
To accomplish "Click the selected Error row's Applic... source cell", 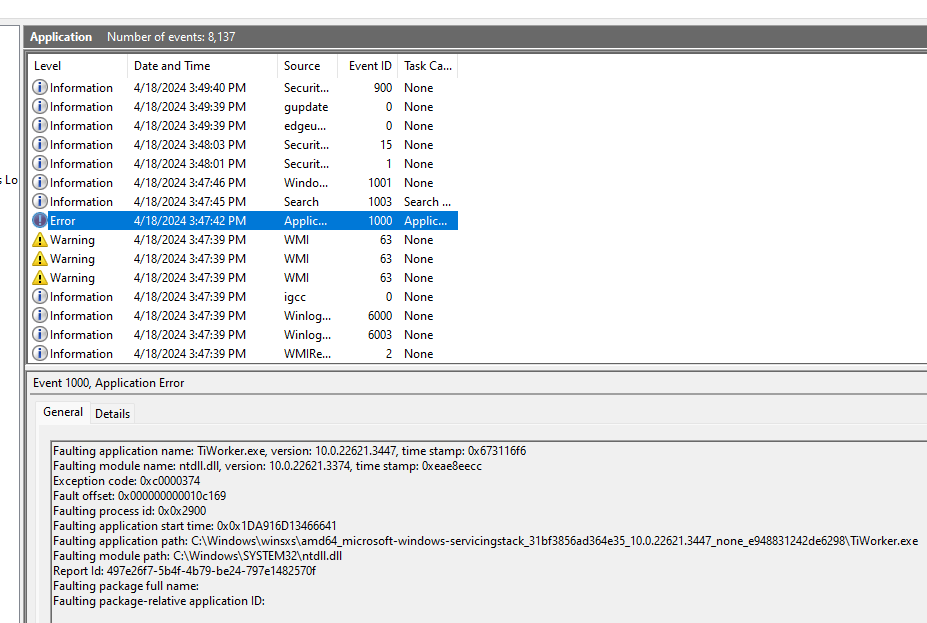I will coord(305,220).
